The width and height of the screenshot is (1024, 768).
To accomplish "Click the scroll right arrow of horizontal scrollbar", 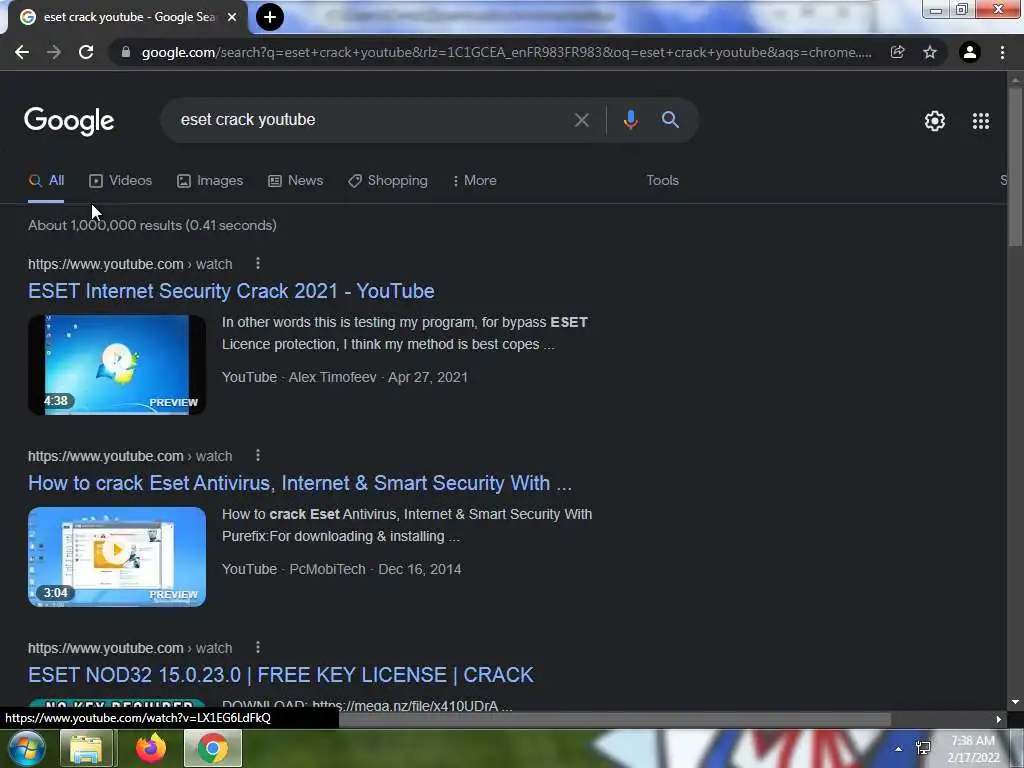I will pyautogui.click(x=998, y=719).
